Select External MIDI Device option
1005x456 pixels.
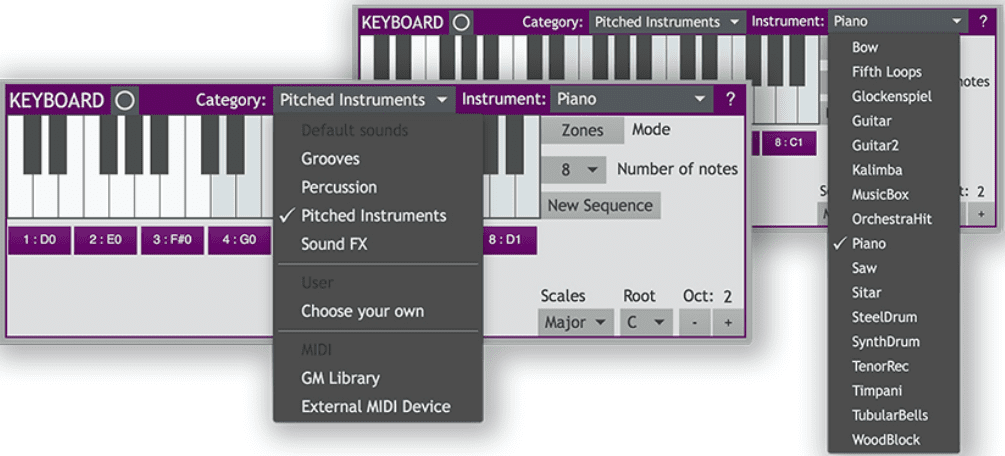[375, 407]
